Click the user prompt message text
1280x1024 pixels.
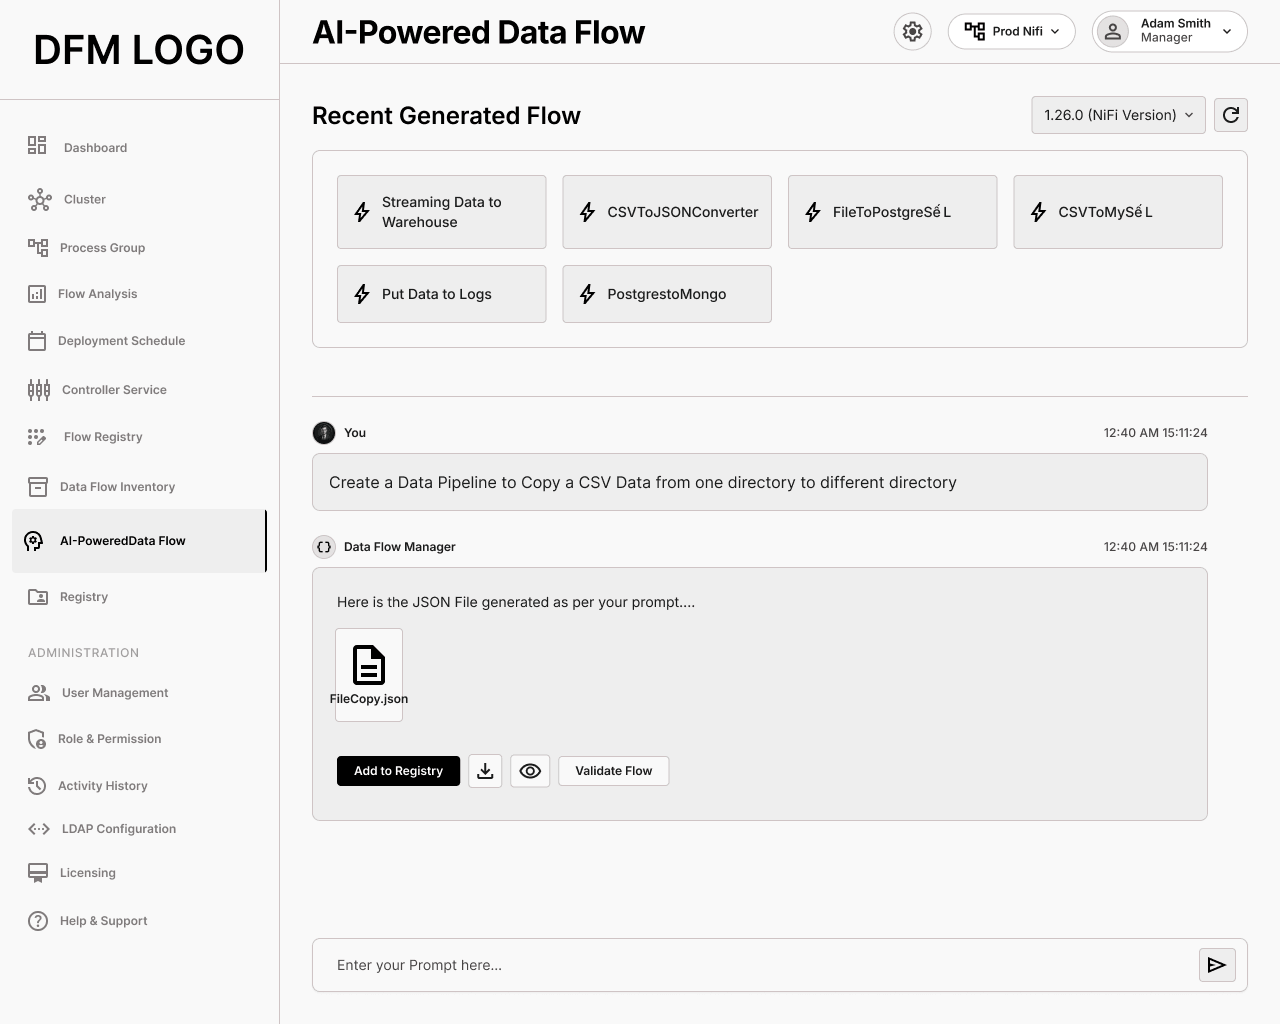click(643, 482)
